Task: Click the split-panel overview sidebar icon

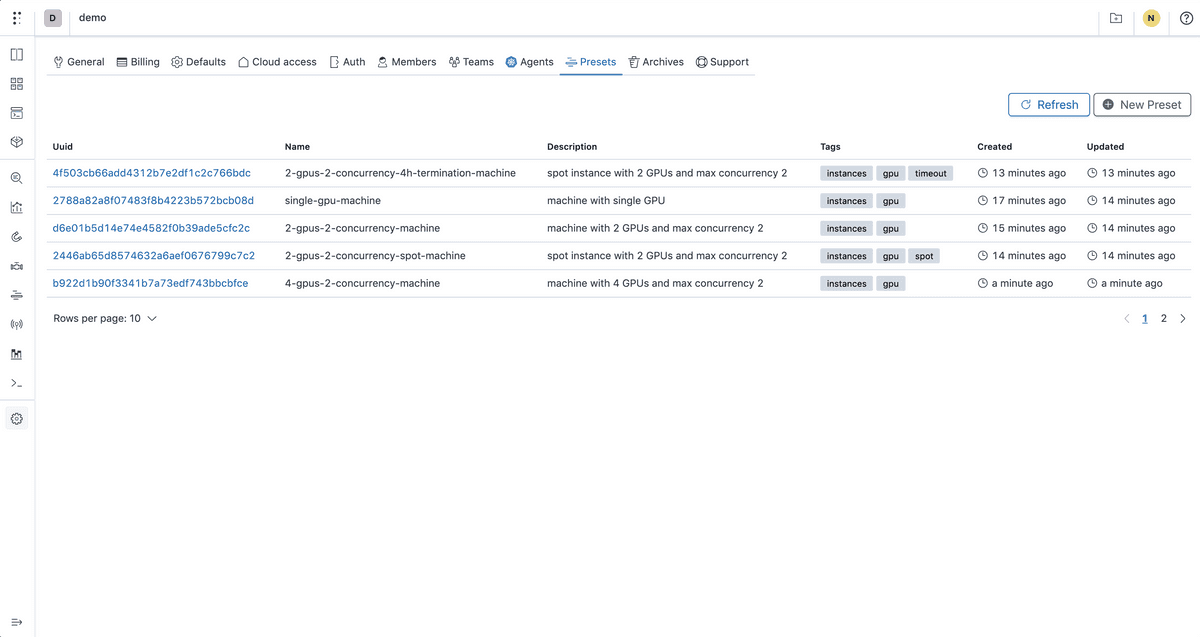Action: [x=17, y=55]
